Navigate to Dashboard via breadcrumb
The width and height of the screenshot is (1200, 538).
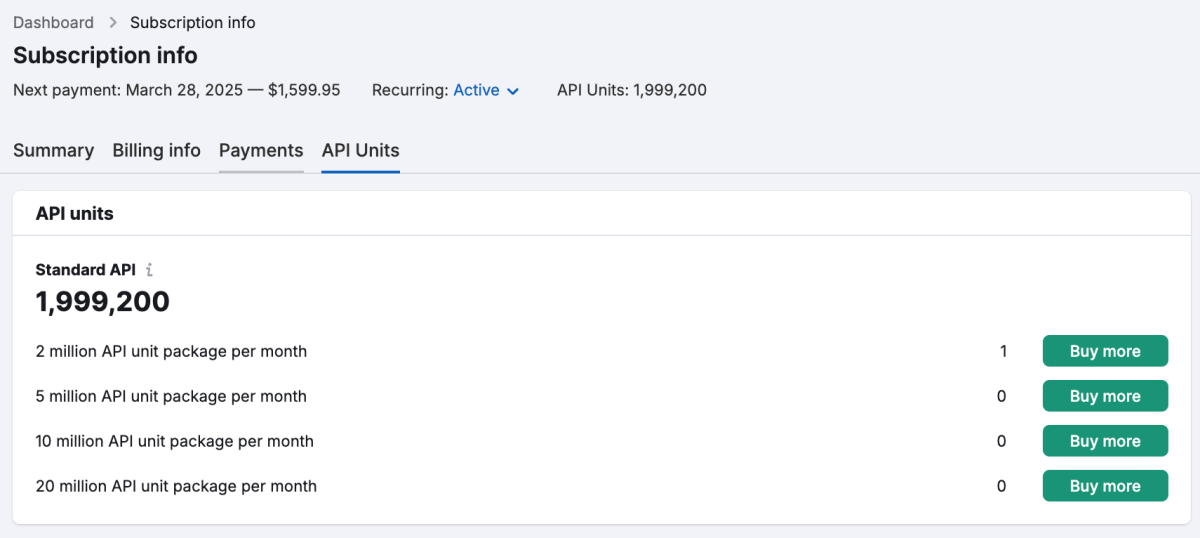click(x=53, y=22)
